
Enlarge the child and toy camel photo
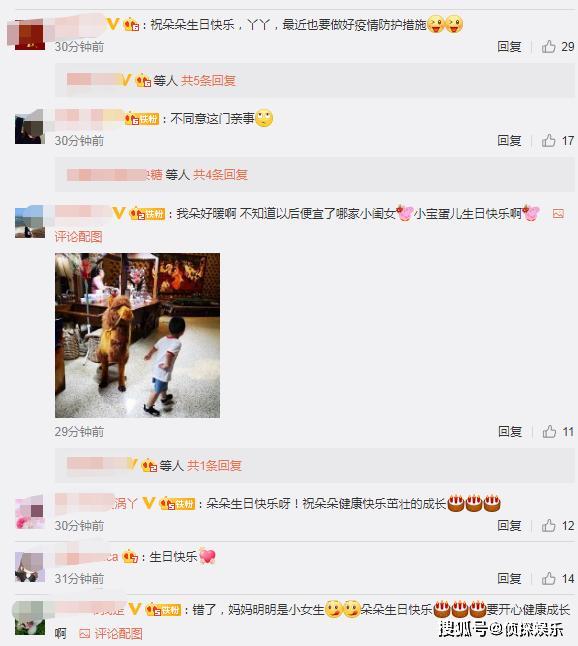pos(137,335)
